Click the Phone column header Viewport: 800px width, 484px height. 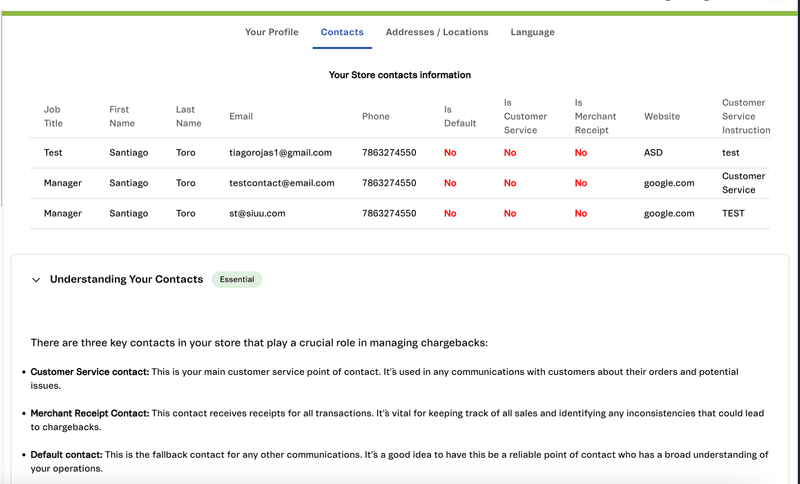coord(376,116)
